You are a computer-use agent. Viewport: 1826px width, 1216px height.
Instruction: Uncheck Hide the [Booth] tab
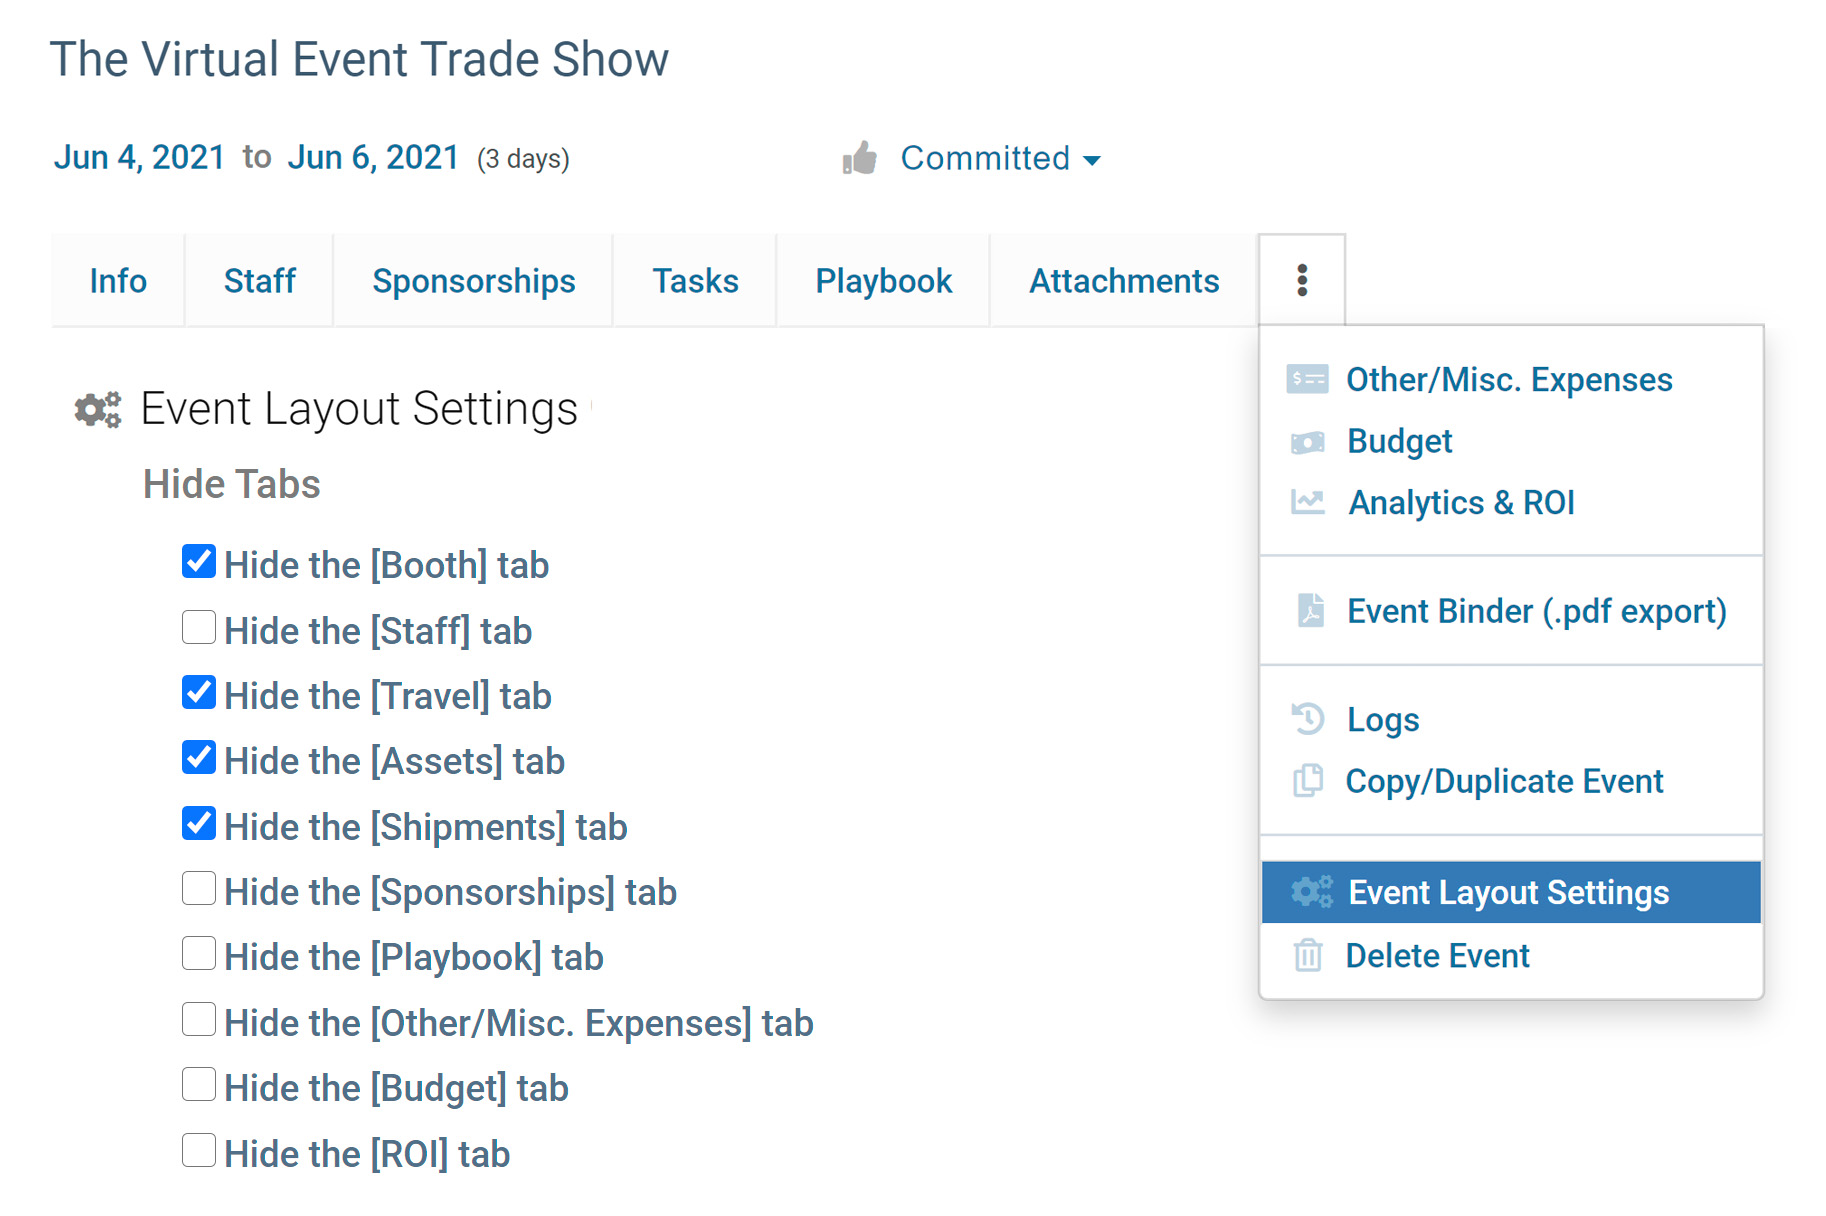click(x=199, y=562)
